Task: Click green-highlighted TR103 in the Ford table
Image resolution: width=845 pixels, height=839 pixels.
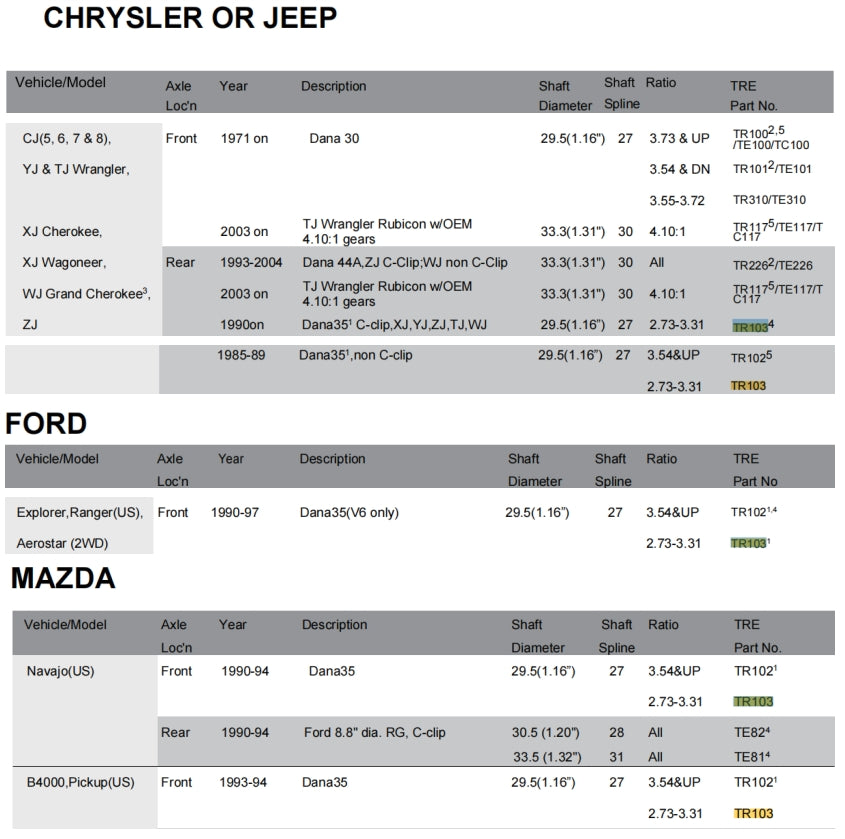Action: [x=748, y=544]
